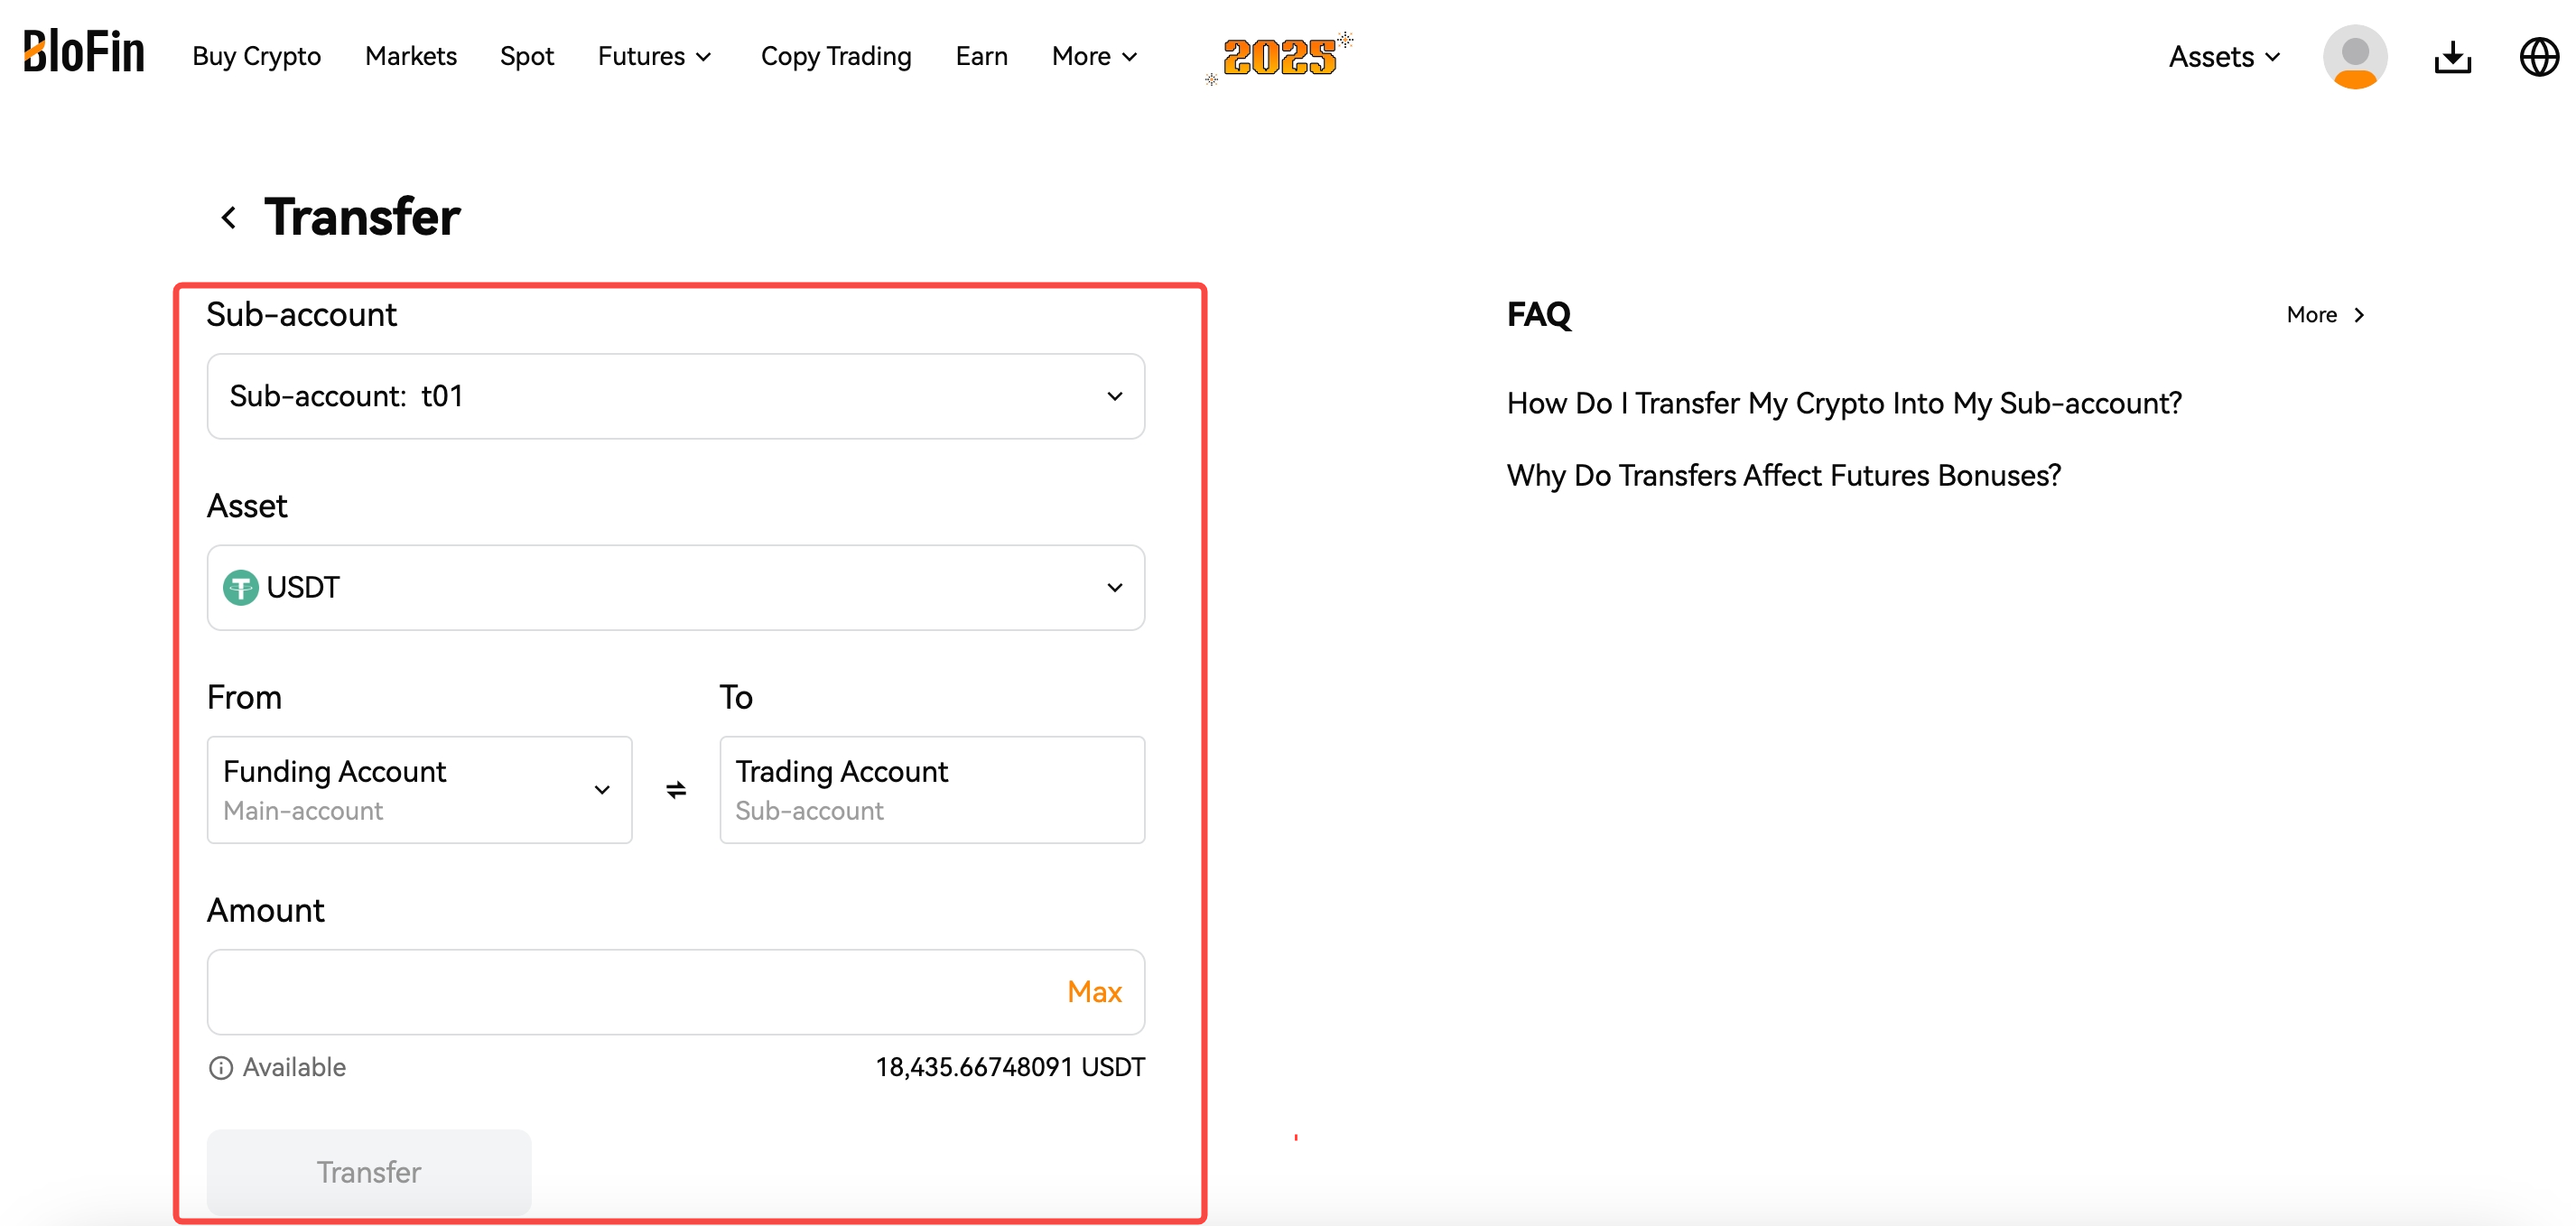This screenshot has width=2576, height=1226.
Task: Click the Transfer submit button
Action: (368, 1171)
